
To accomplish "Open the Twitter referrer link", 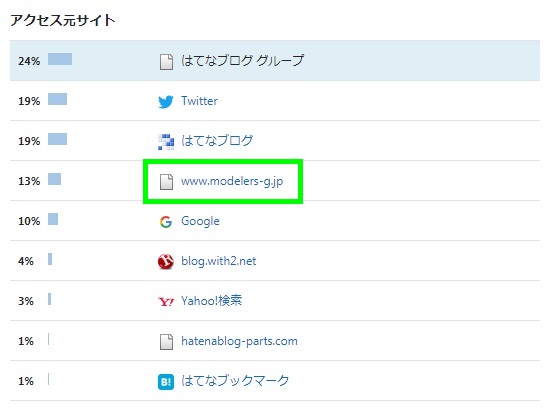I will tap(199, 101).
